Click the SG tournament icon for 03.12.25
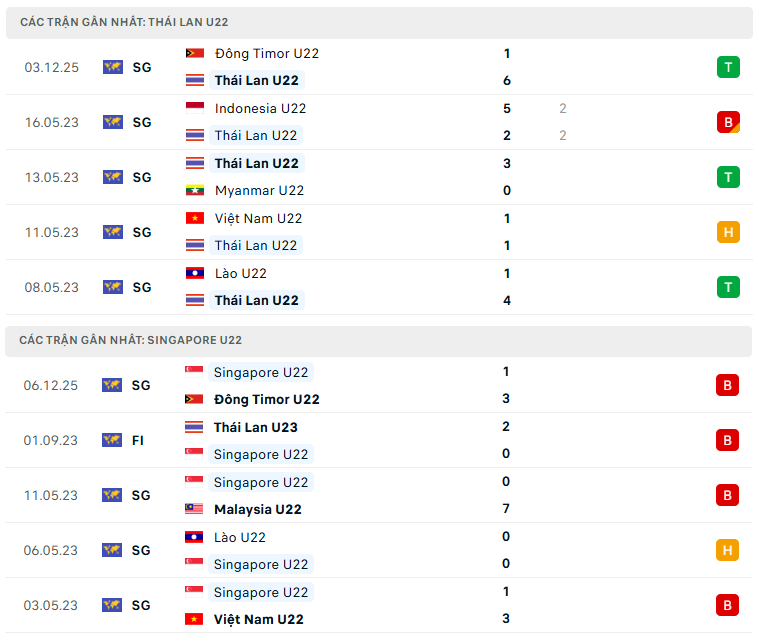Image resolution: width=759 pixels, height=644 pixels. click(112, 67)
